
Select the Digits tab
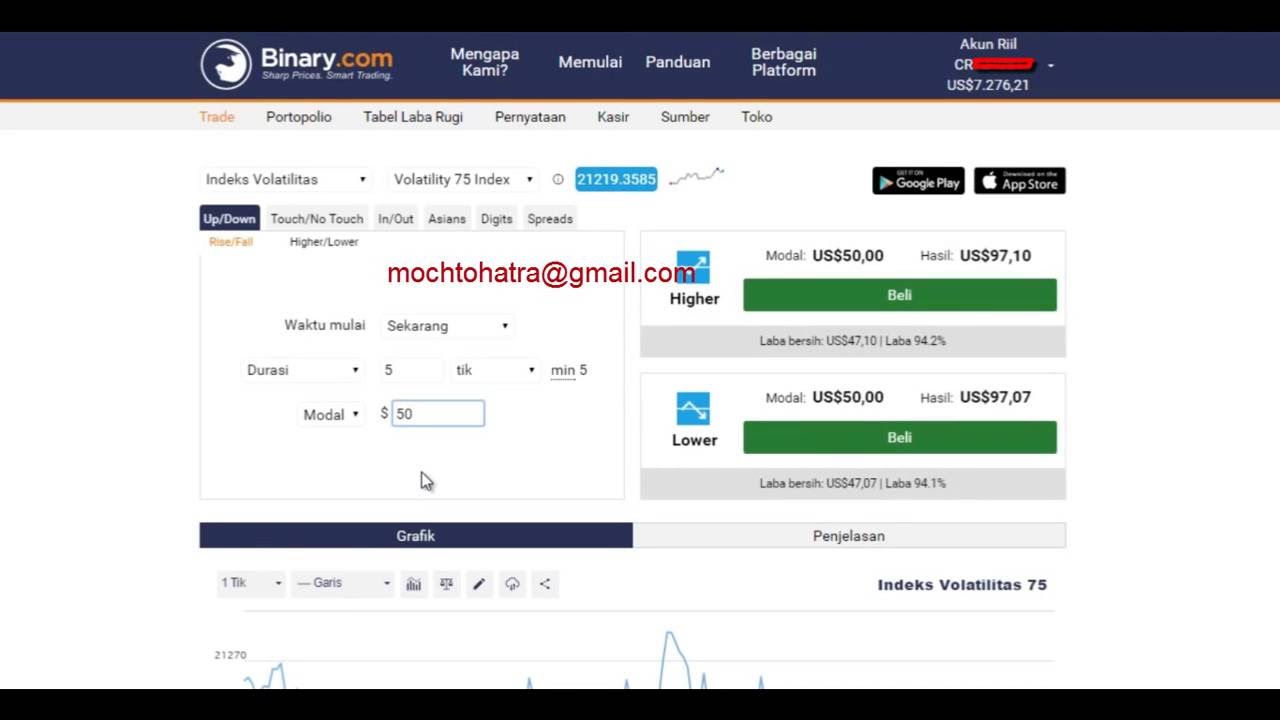496,219
